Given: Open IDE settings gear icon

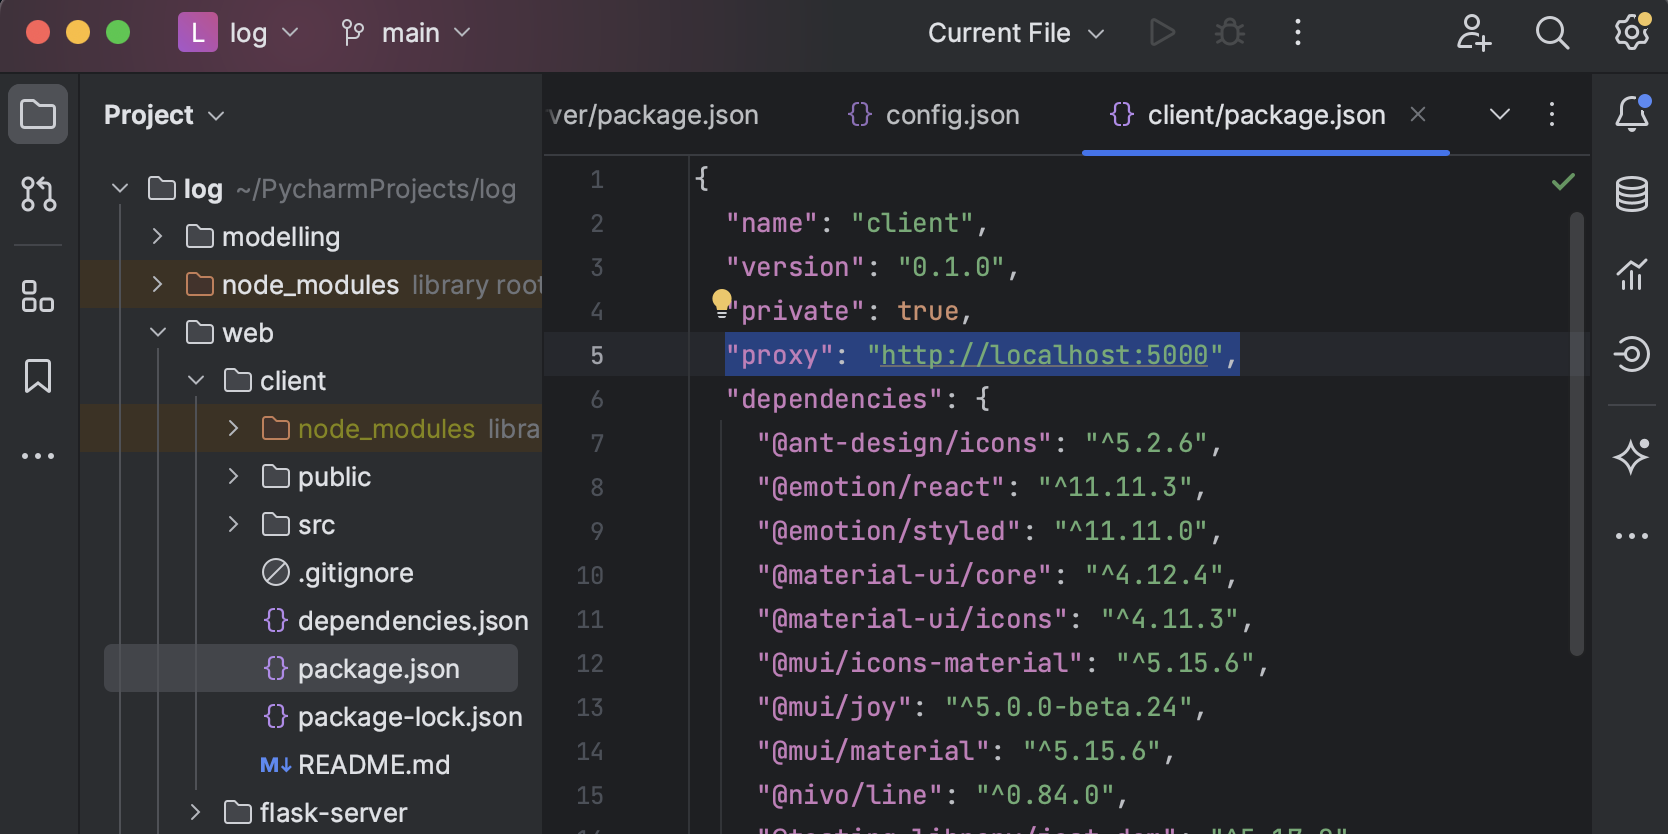Looking at the screenshot, I should [1631, 33].
